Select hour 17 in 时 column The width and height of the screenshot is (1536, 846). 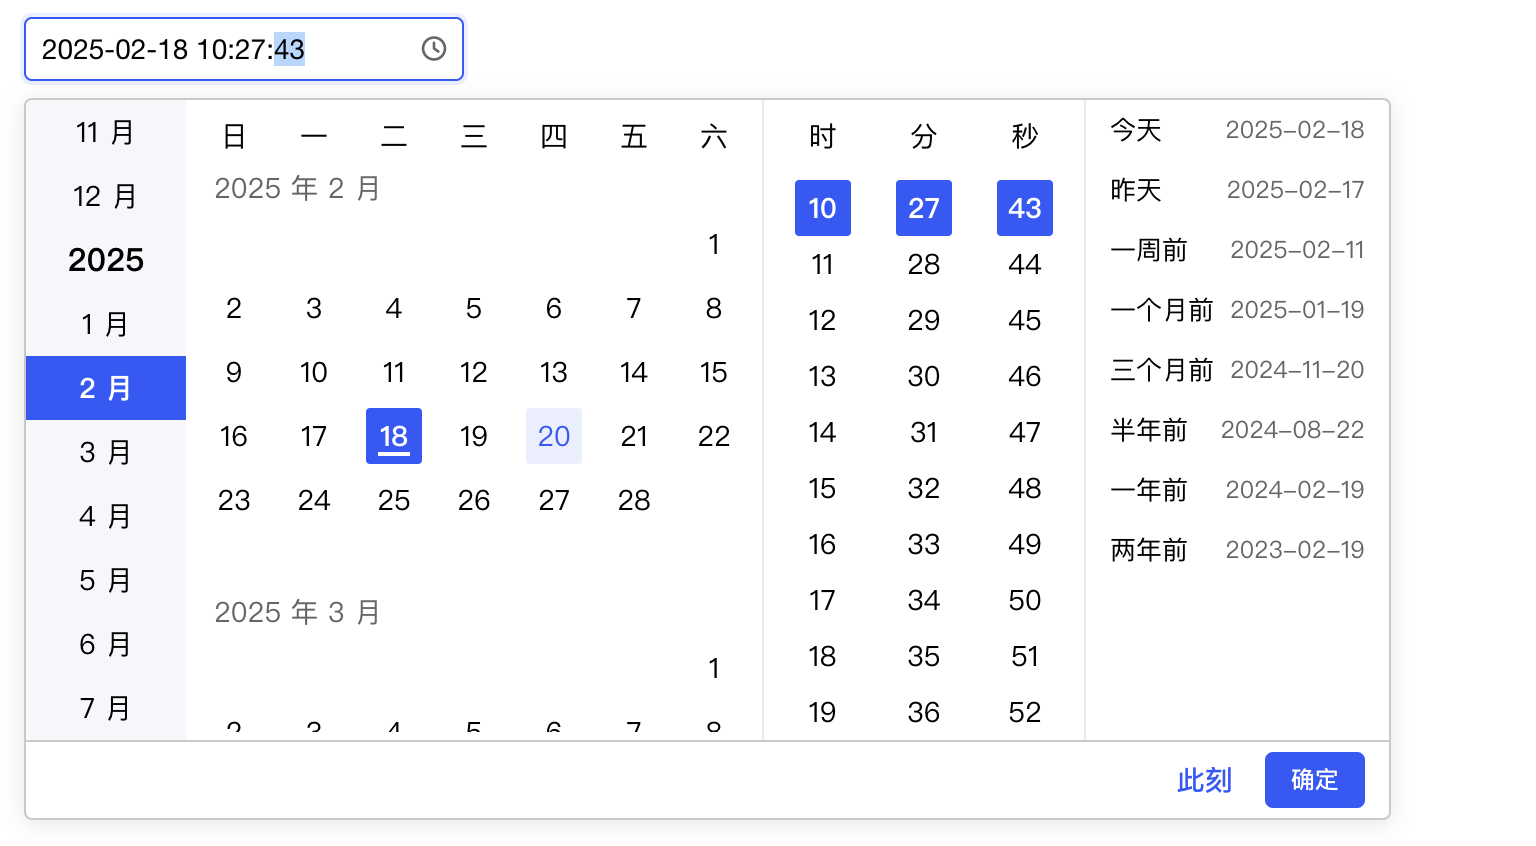823,600
